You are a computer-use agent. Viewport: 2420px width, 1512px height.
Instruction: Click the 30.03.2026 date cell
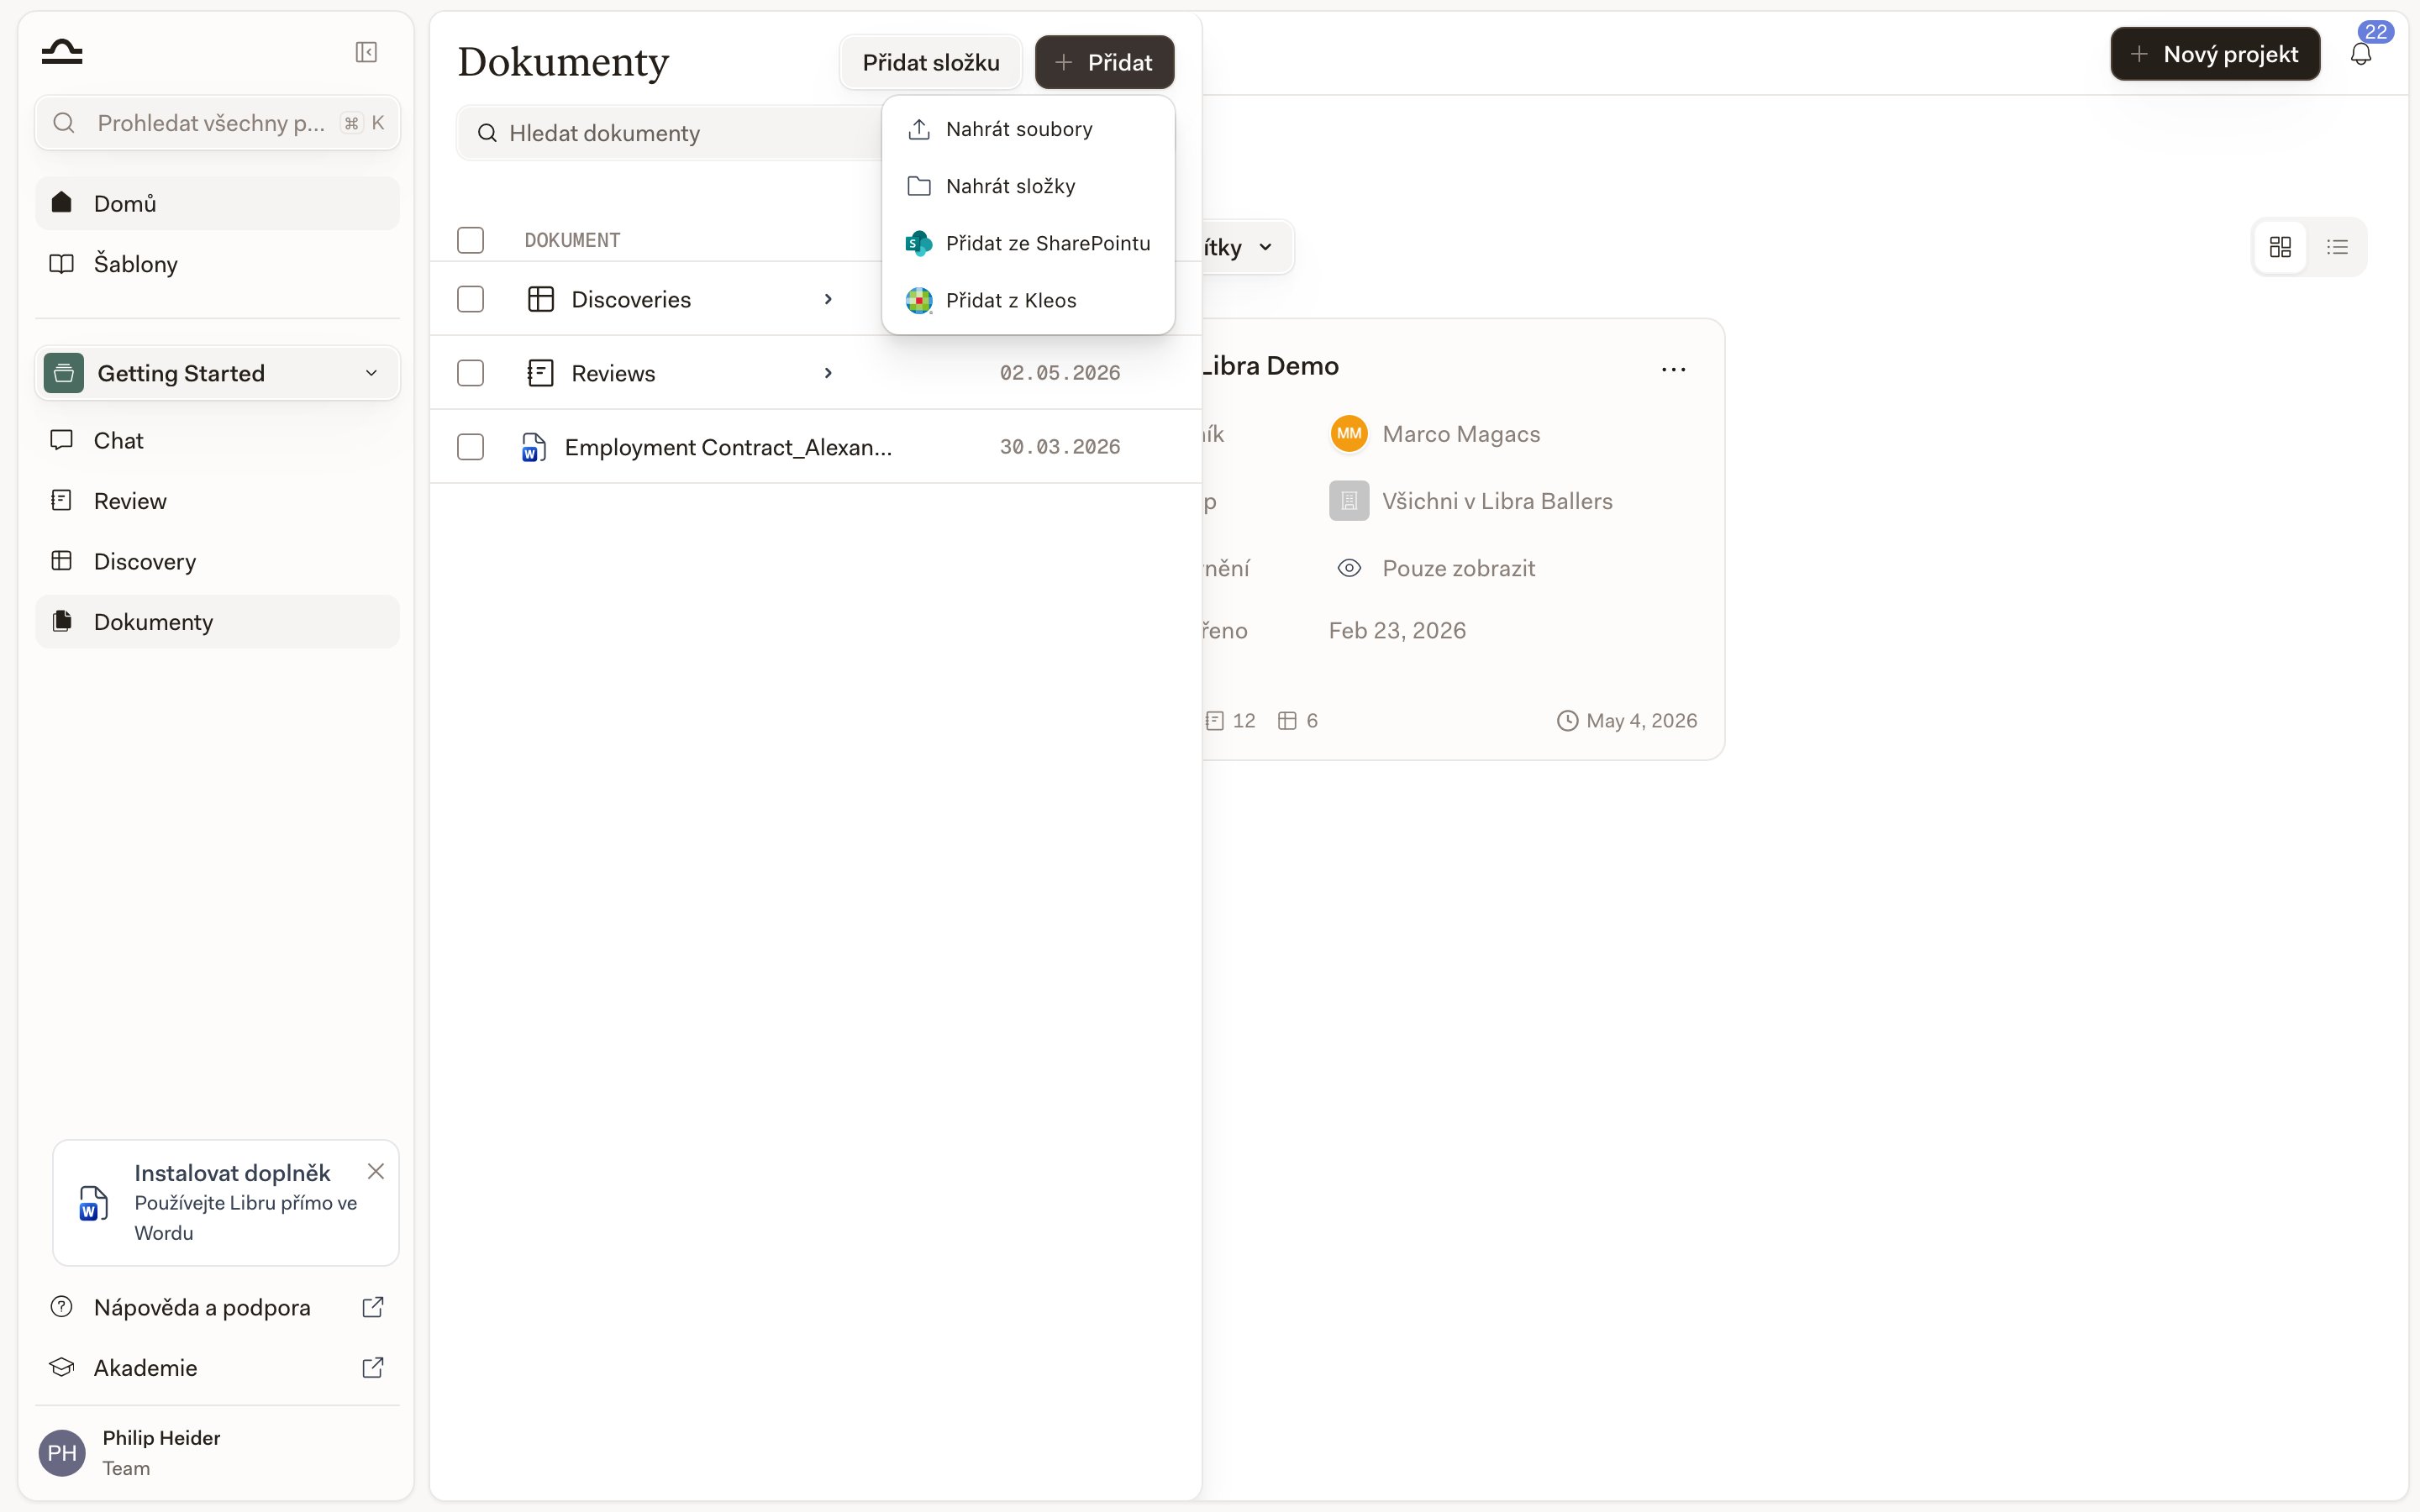coord(1060,447)
